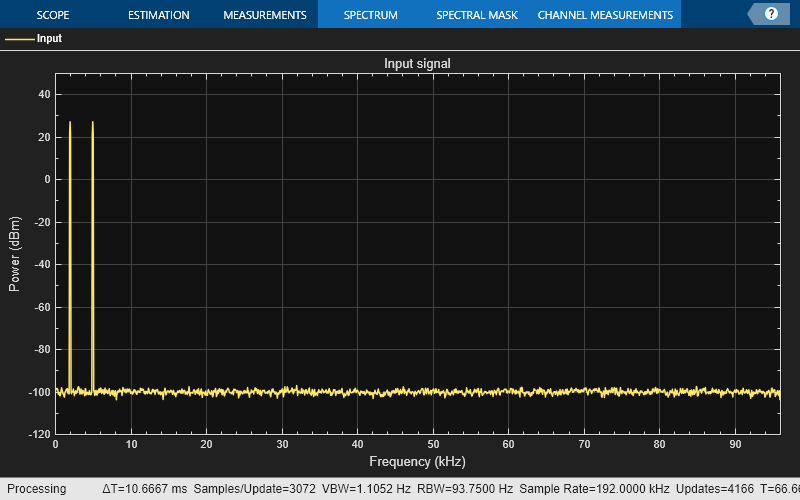Viewport: 800px width, 500px height.
Task: Click the help question mark icon
Action: tap(771, 14)
